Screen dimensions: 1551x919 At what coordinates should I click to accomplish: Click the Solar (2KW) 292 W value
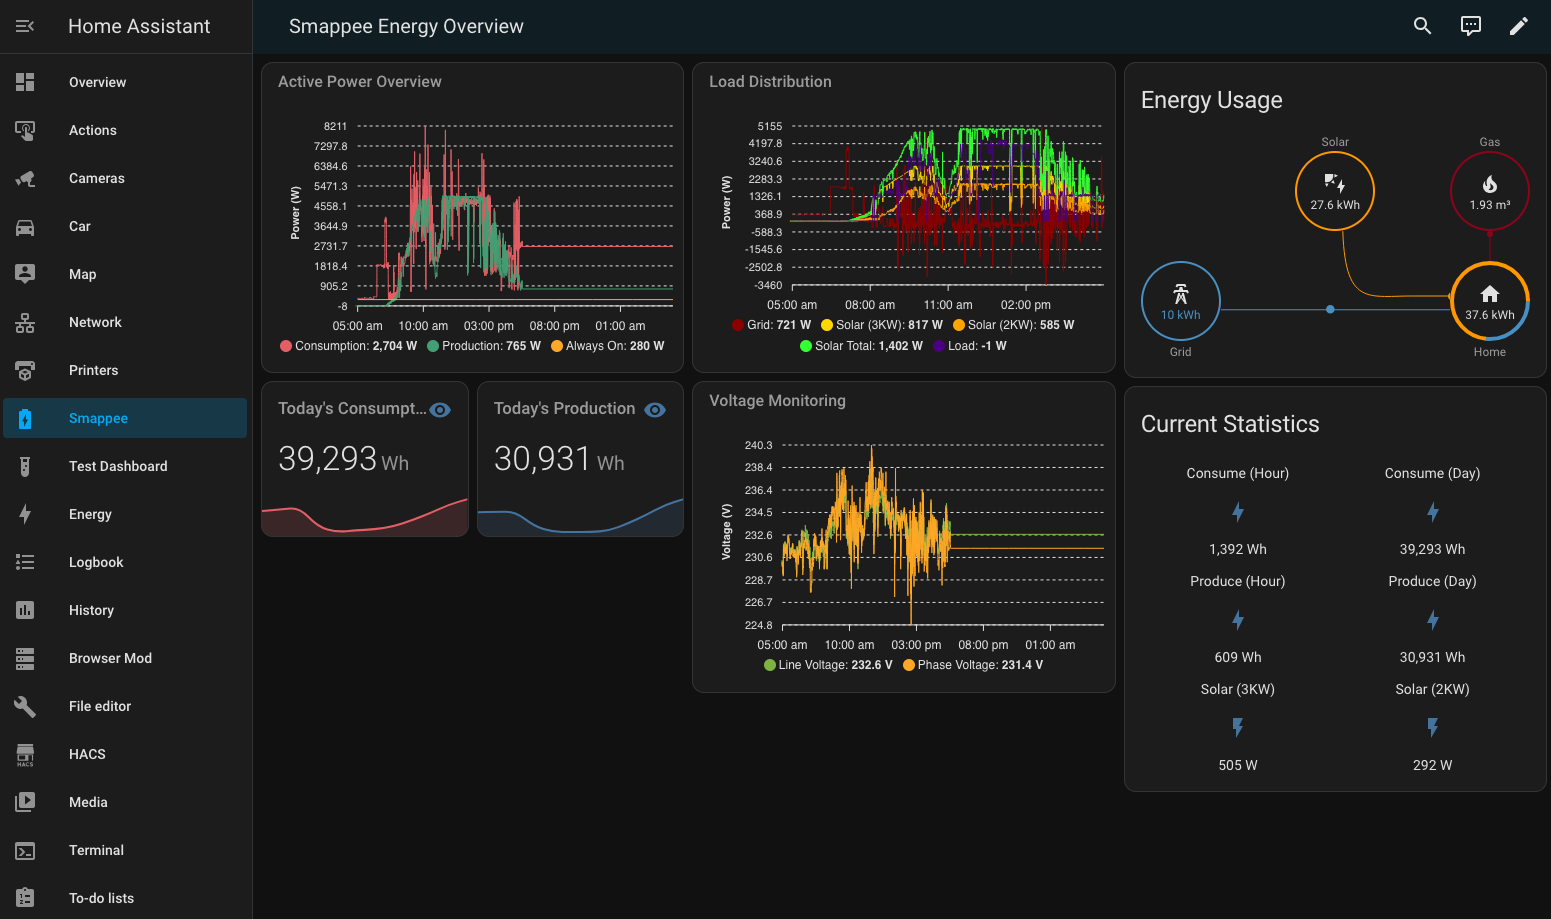coord(1432,765)
